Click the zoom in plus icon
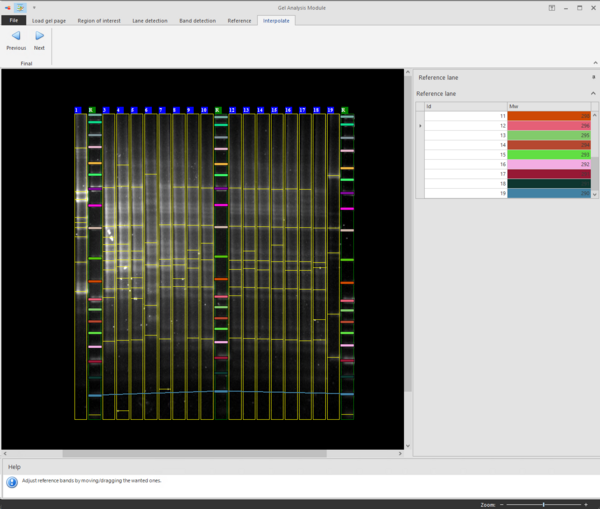 (586, 505)
